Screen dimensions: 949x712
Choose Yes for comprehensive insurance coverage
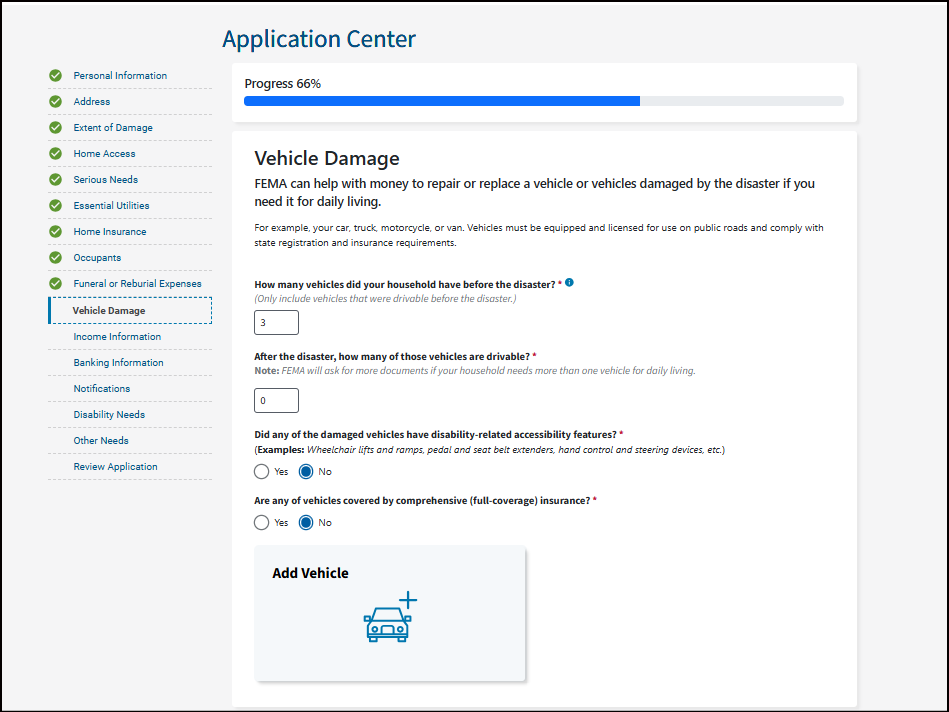pyautogui.click(x=262, y=522)
